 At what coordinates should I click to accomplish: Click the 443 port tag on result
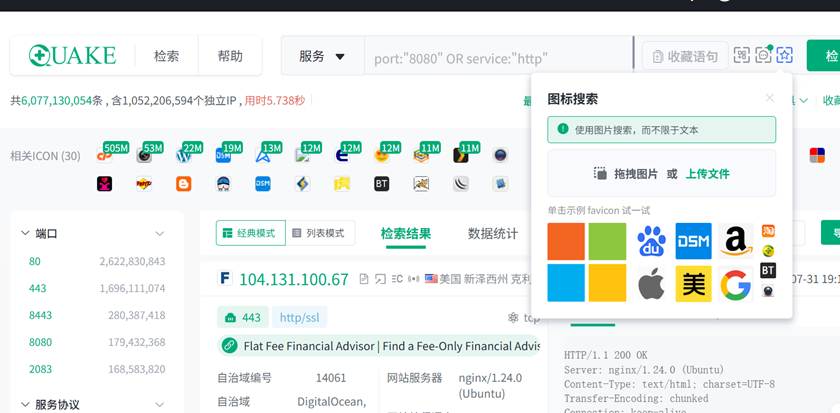coord(243,317)
